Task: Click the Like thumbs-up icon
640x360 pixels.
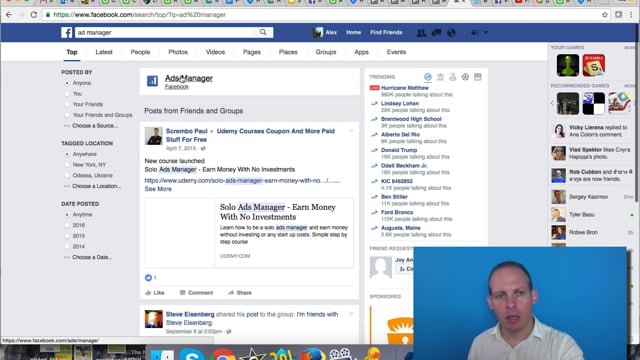Action: coord(148,293)
